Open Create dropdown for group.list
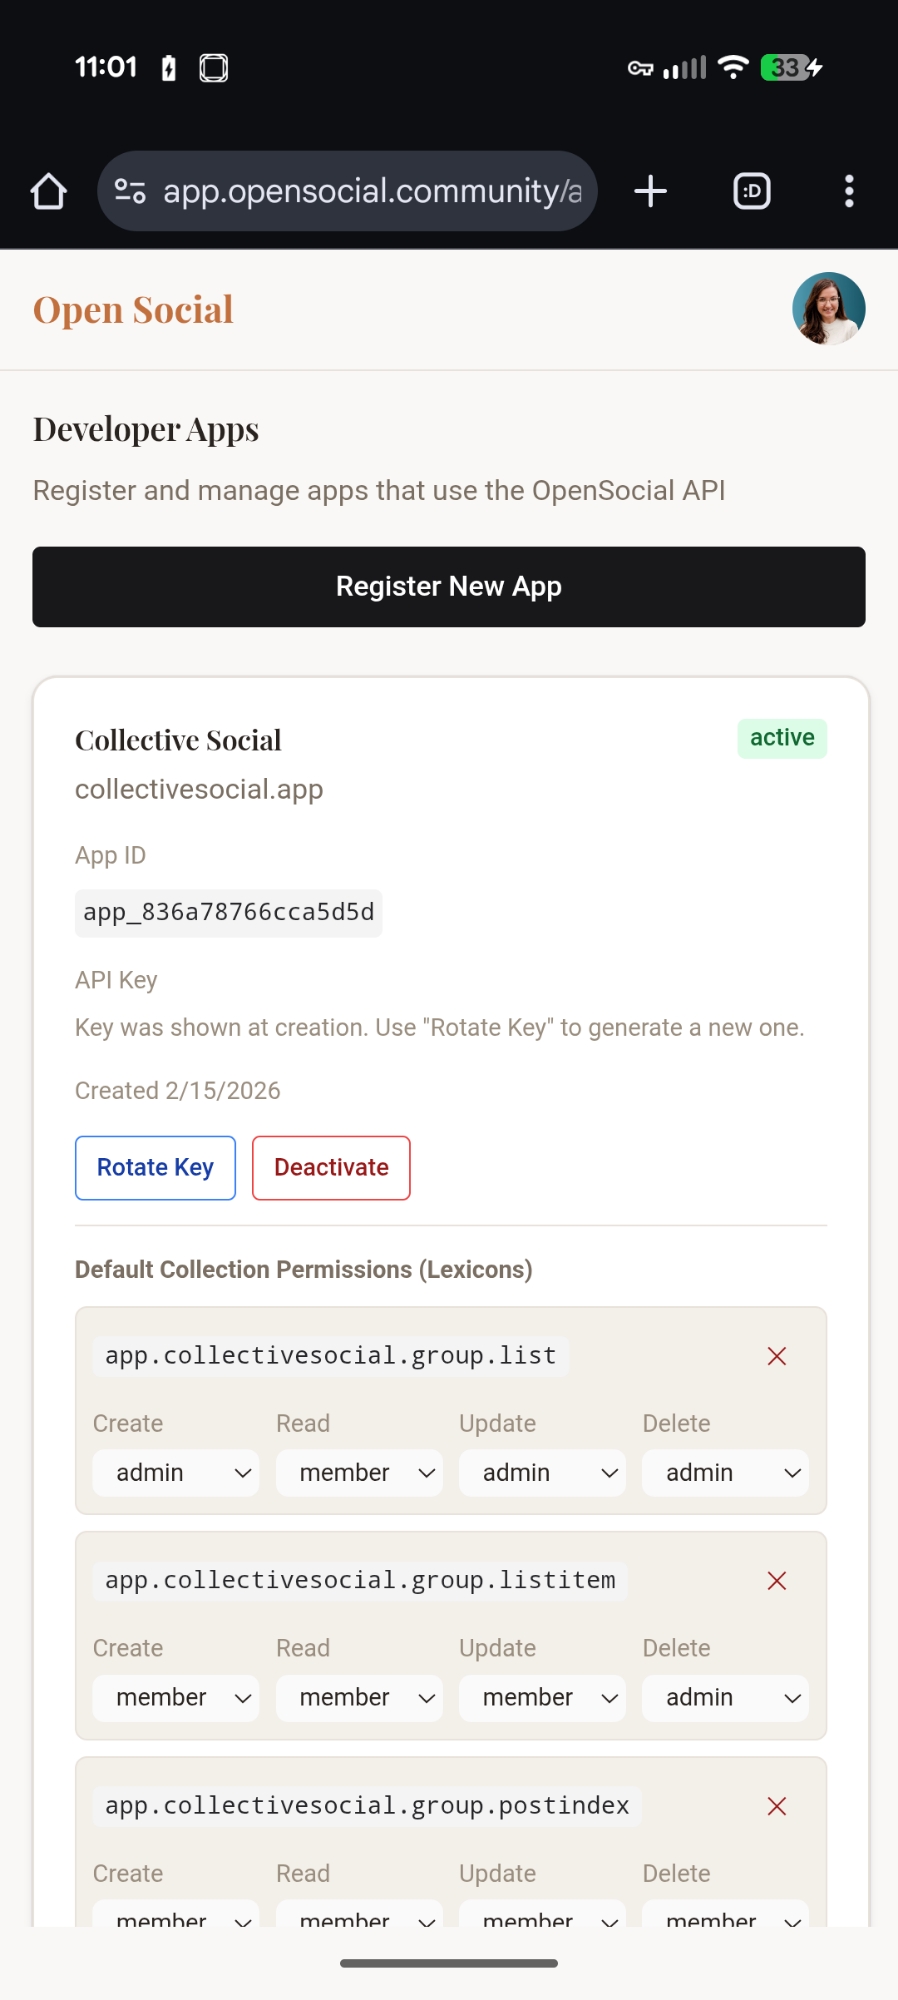 point(176,1473)
